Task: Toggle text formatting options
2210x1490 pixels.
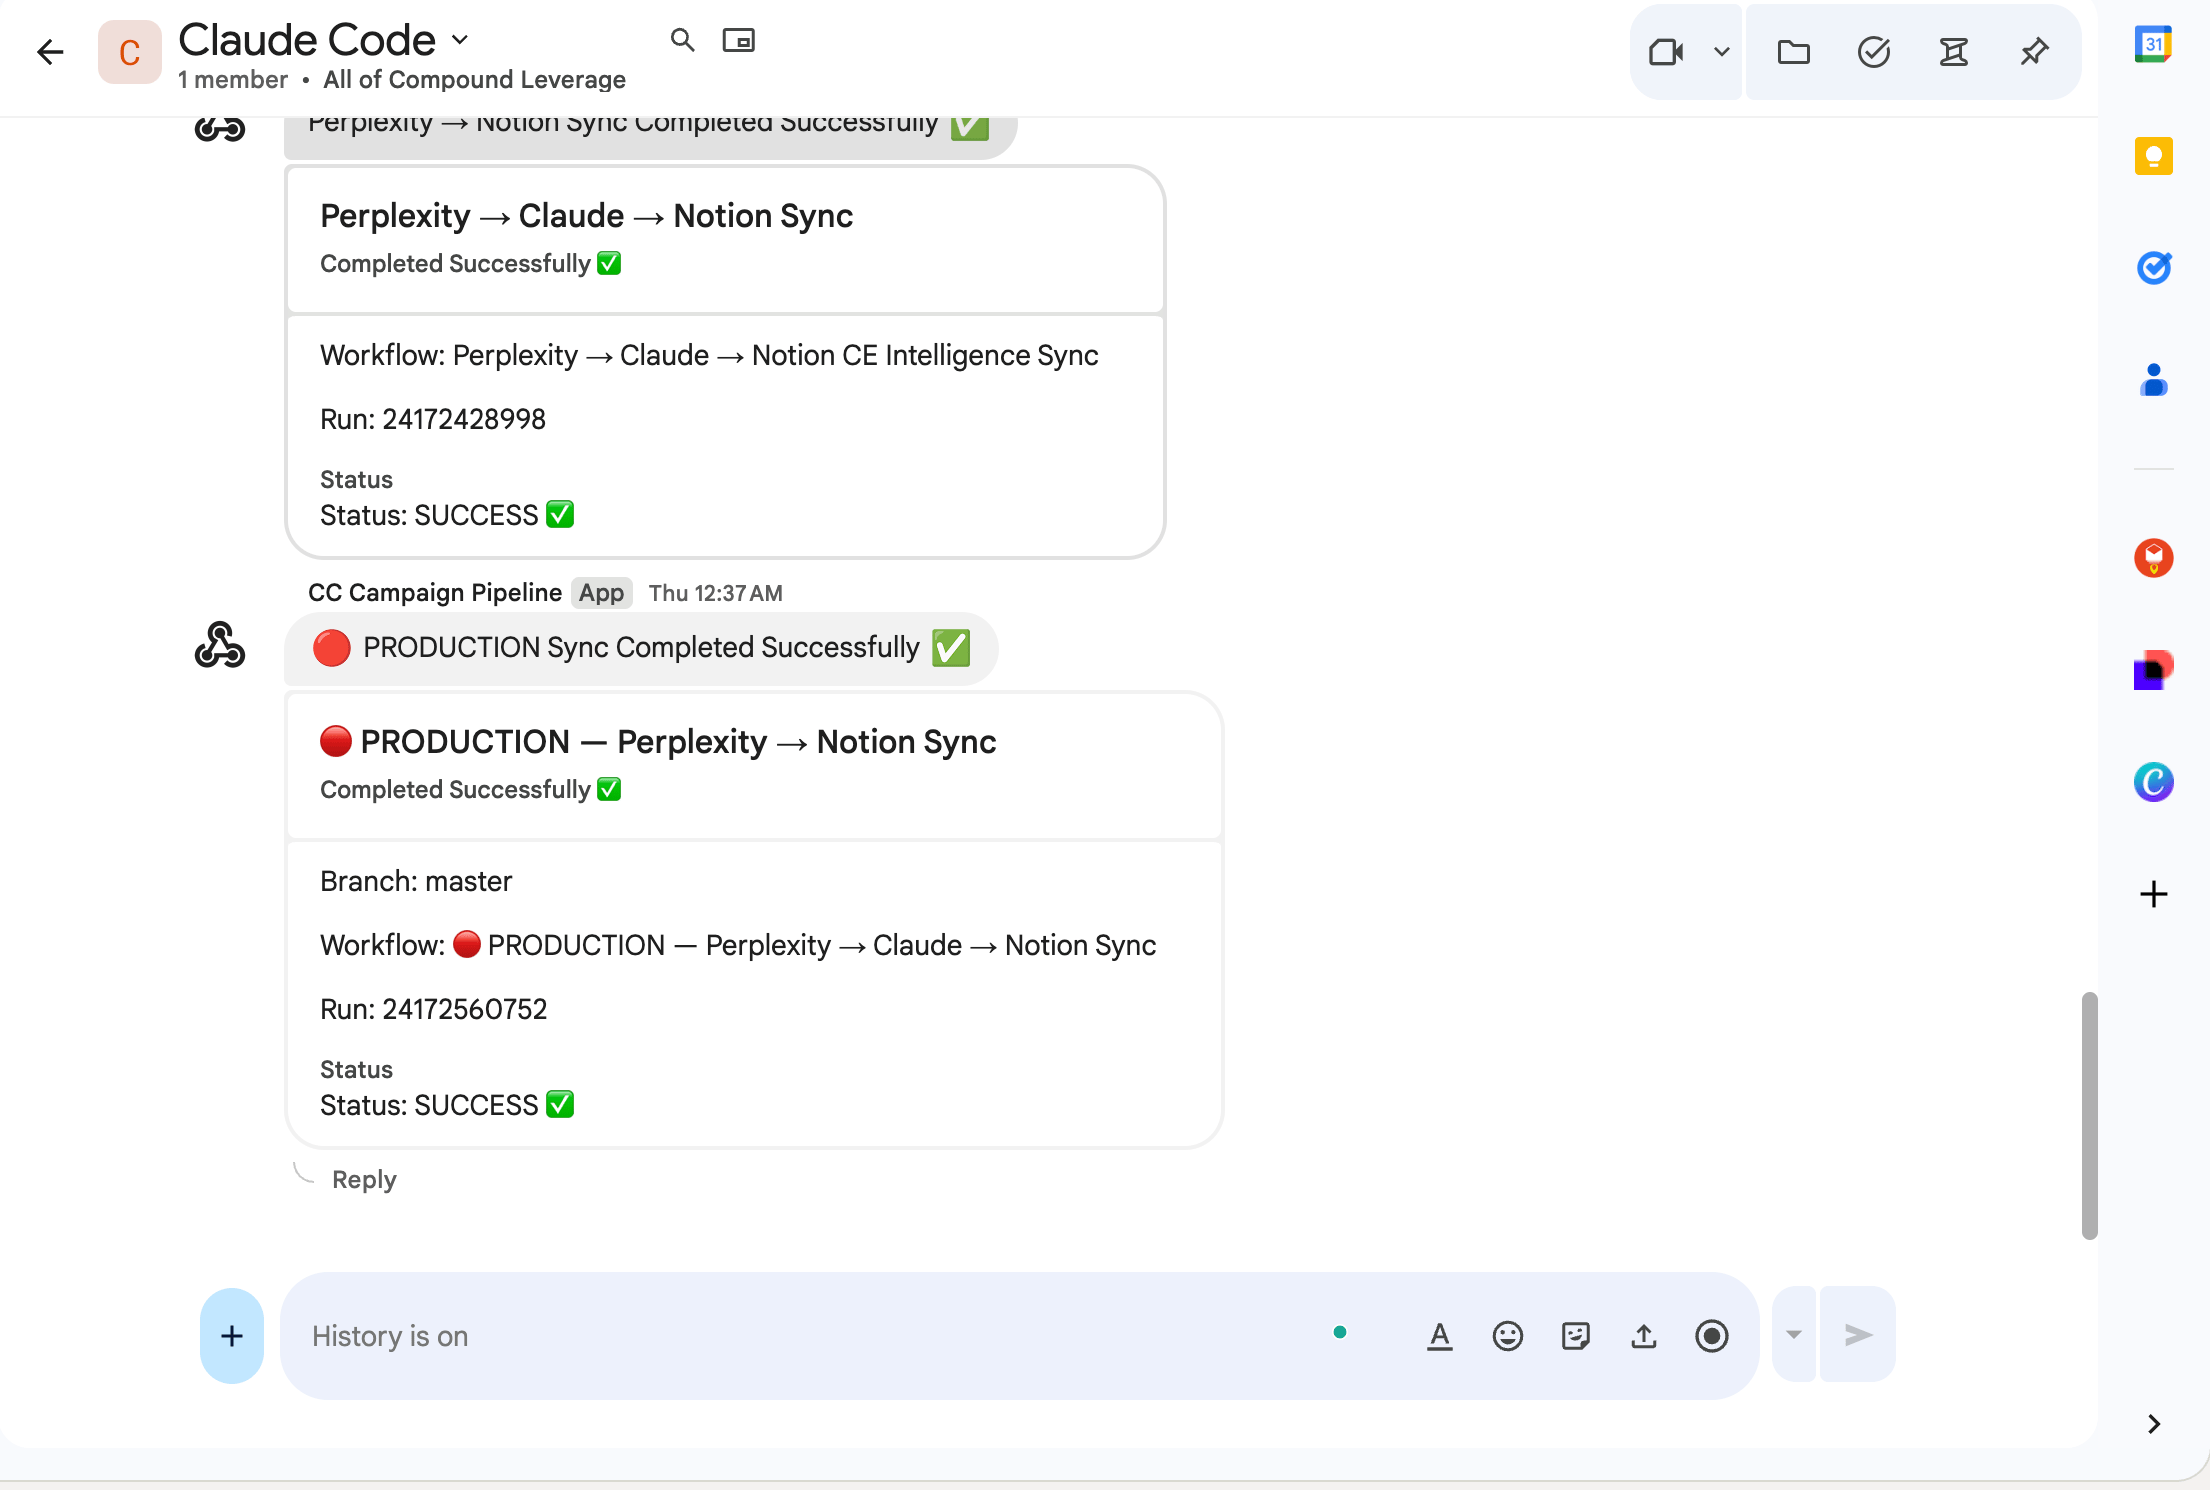Action: point(1439,1336)
